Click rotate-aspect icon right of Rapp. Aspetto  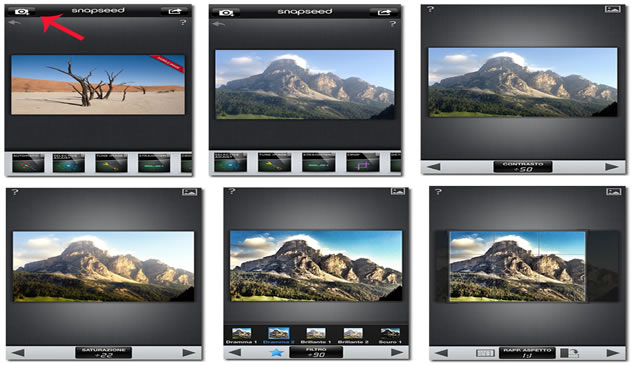pyautogui.click(x=570, y=353)
